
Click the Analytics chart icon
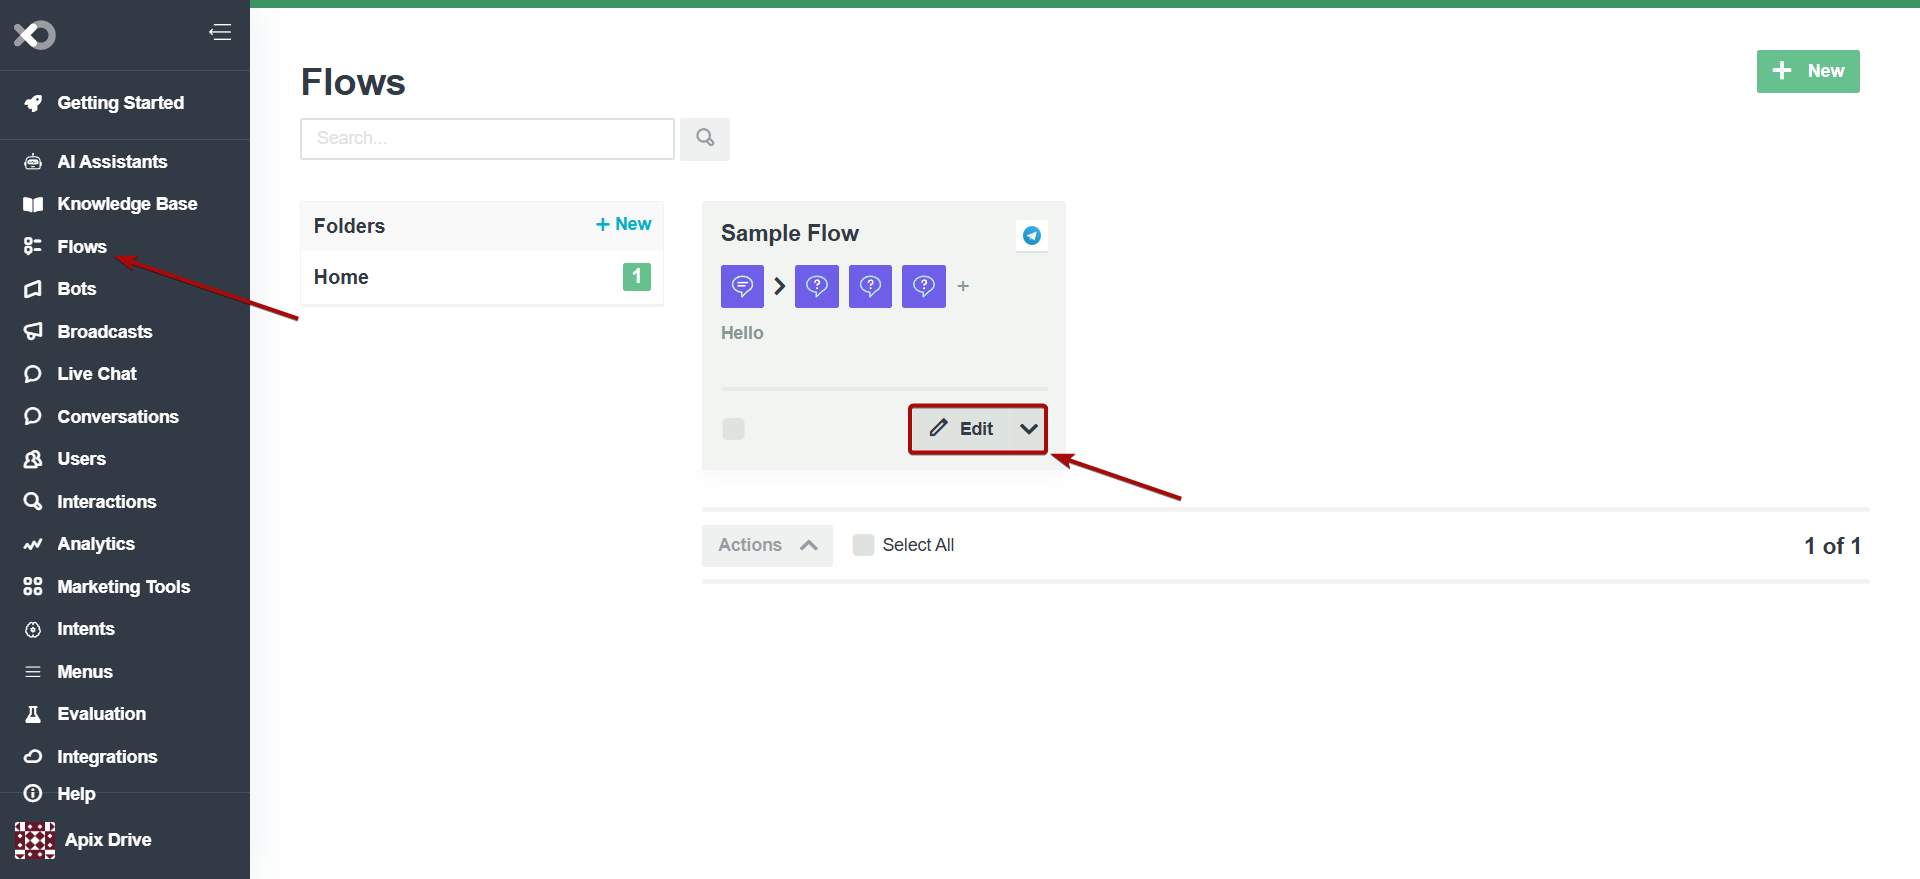tap(33, 544)
